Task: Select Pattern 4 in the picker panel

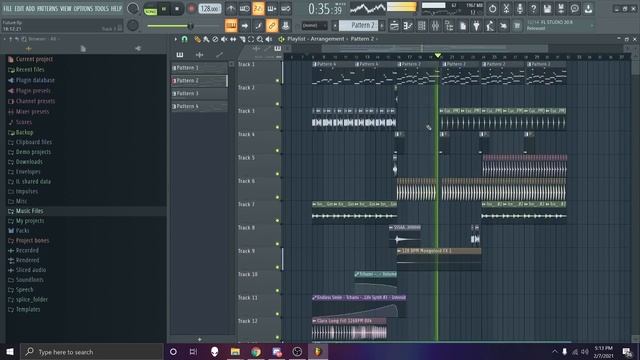Action: click(199, 106)
